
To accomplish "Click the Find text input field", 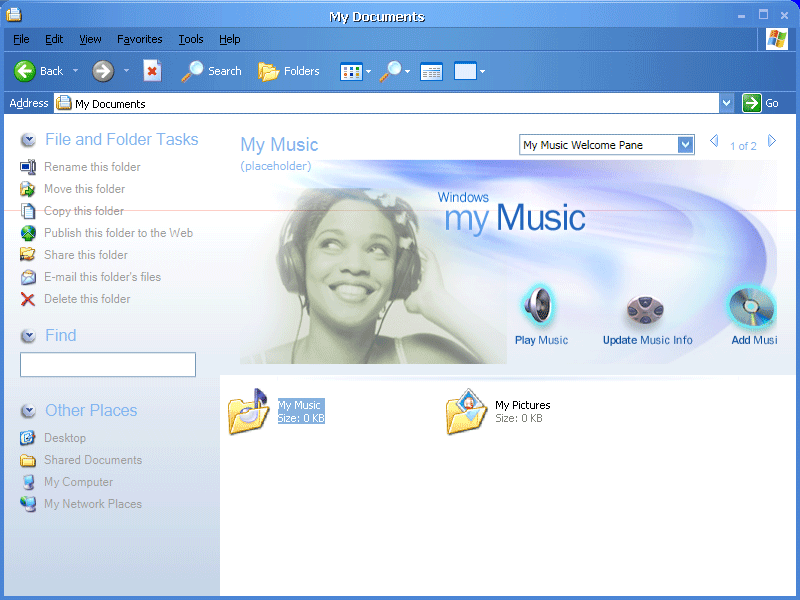I will [x=107, y=365].
